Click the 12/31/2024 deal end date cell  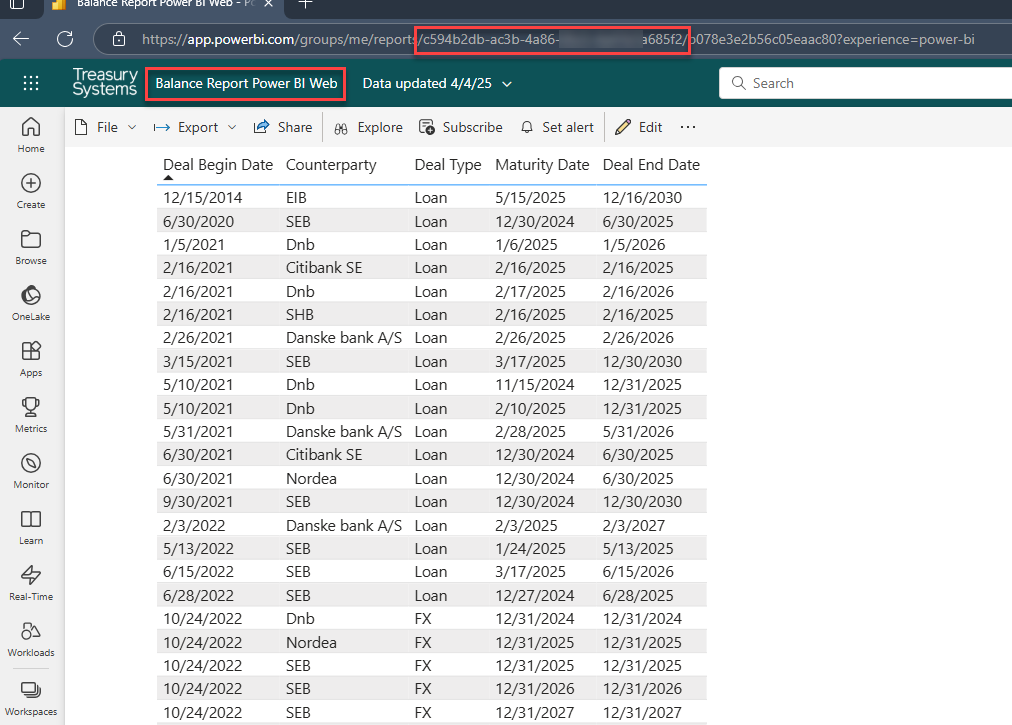tap(642, 618)
